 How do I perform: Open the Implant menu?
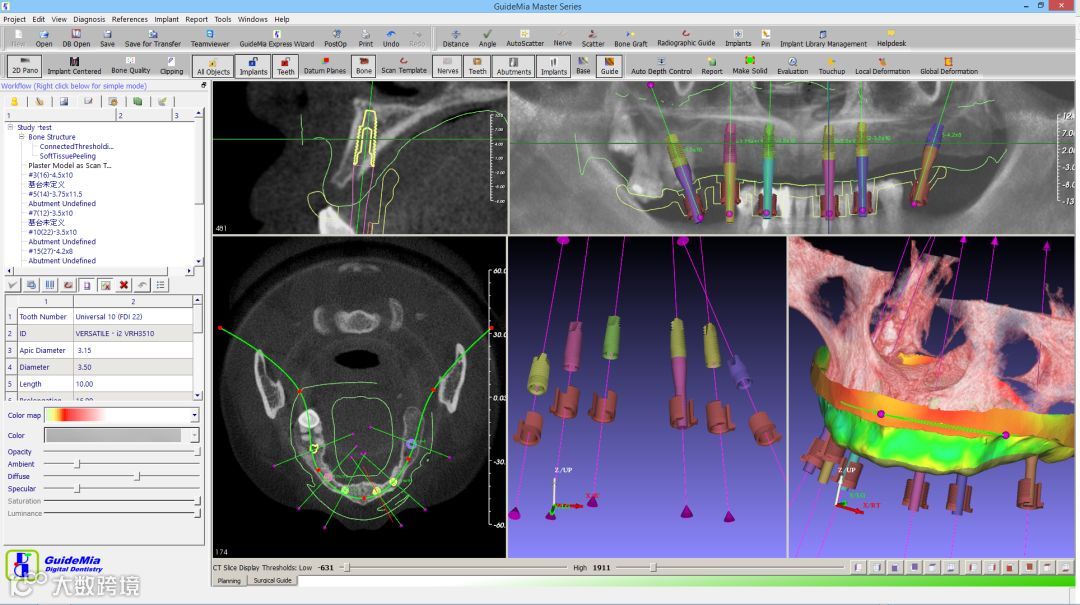tap(166, 19)
